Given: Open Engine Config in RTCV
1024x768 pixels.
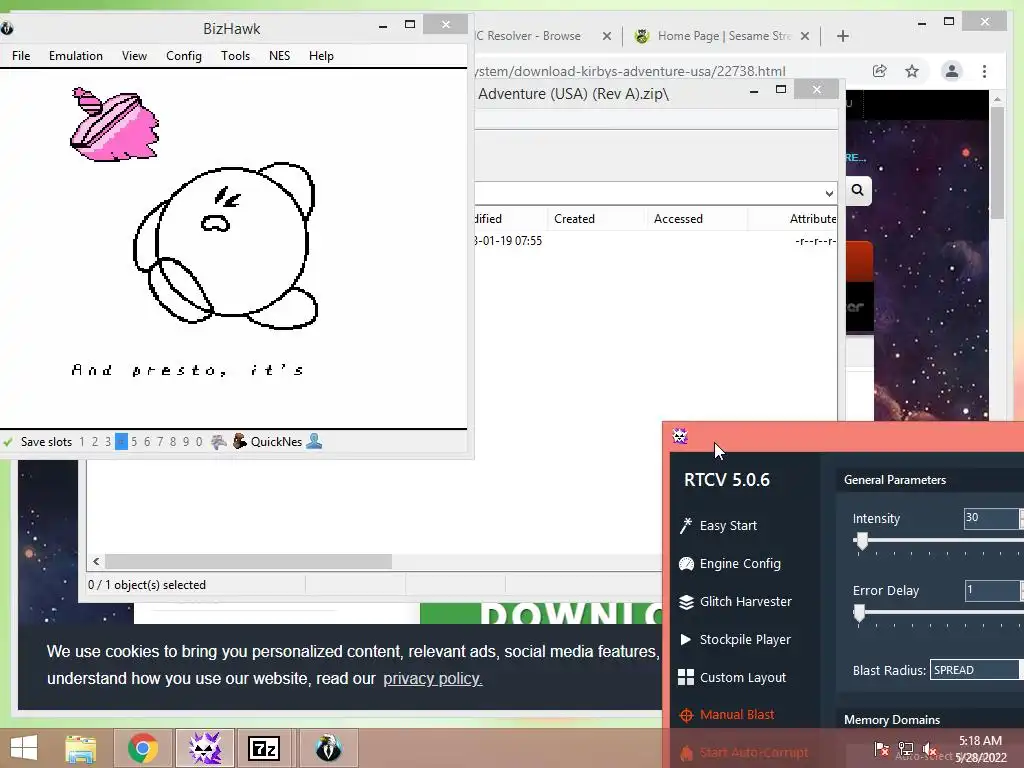Looking at the screenshot, I should click(730, 564).
